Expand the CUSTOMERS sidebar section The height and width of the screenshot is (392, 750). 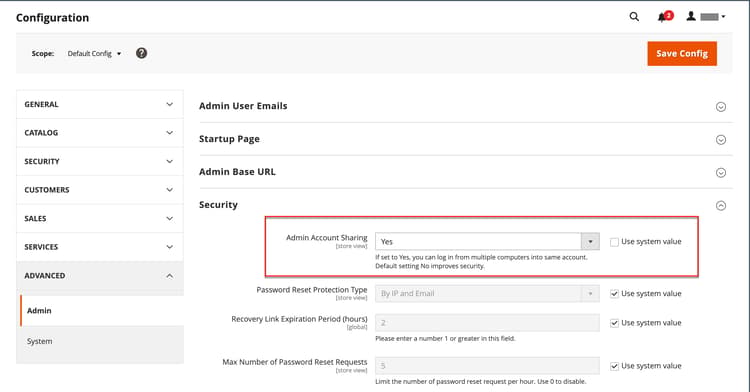coord(99,190)
